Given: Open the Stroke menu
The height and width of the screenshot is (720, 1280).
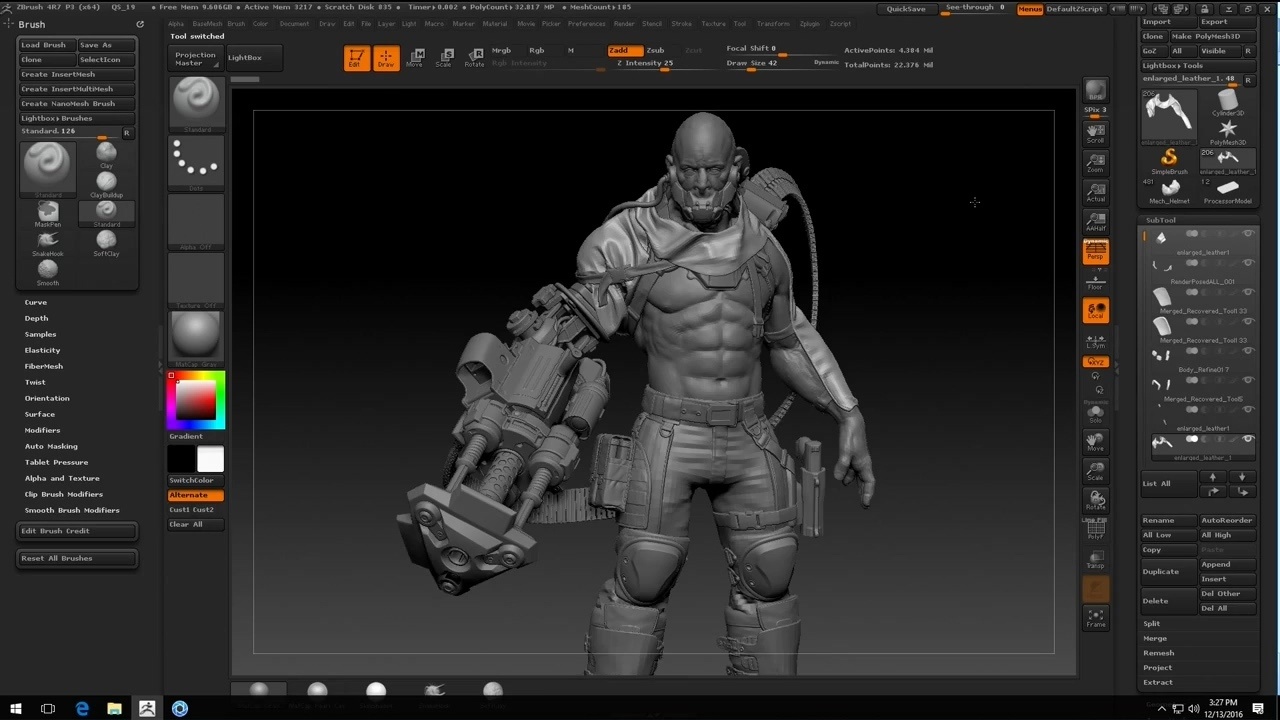Looking at the screenshot, I should pyautogui.click(x=682, y=24).
